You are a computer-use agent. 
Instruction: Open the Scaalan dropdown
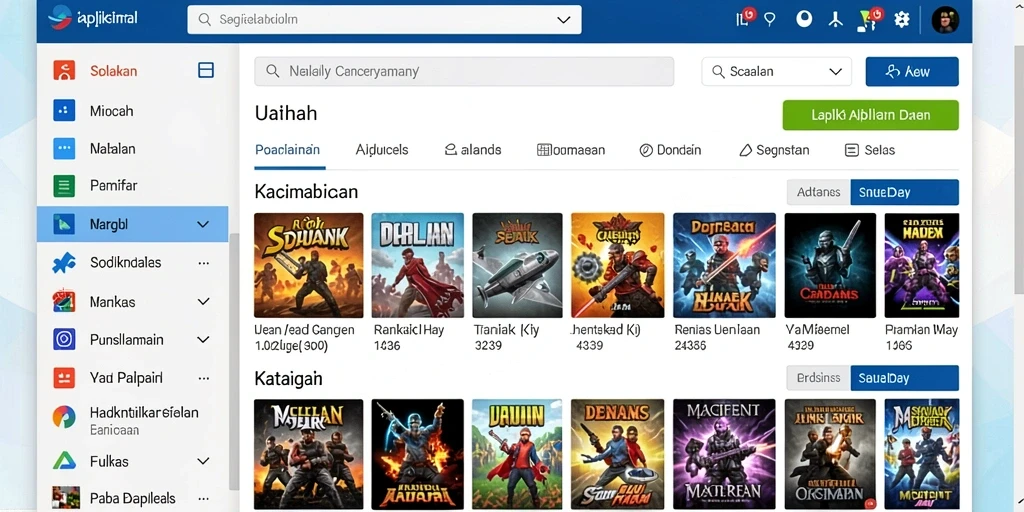click(x=776, y=71)
